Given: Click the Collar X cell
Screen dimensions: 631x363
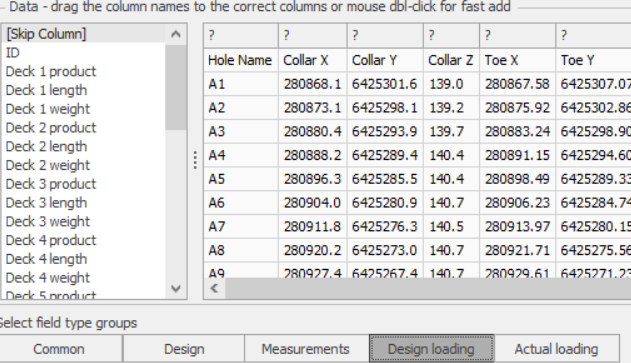Looking at the screenshot, I should click(313, 60).
